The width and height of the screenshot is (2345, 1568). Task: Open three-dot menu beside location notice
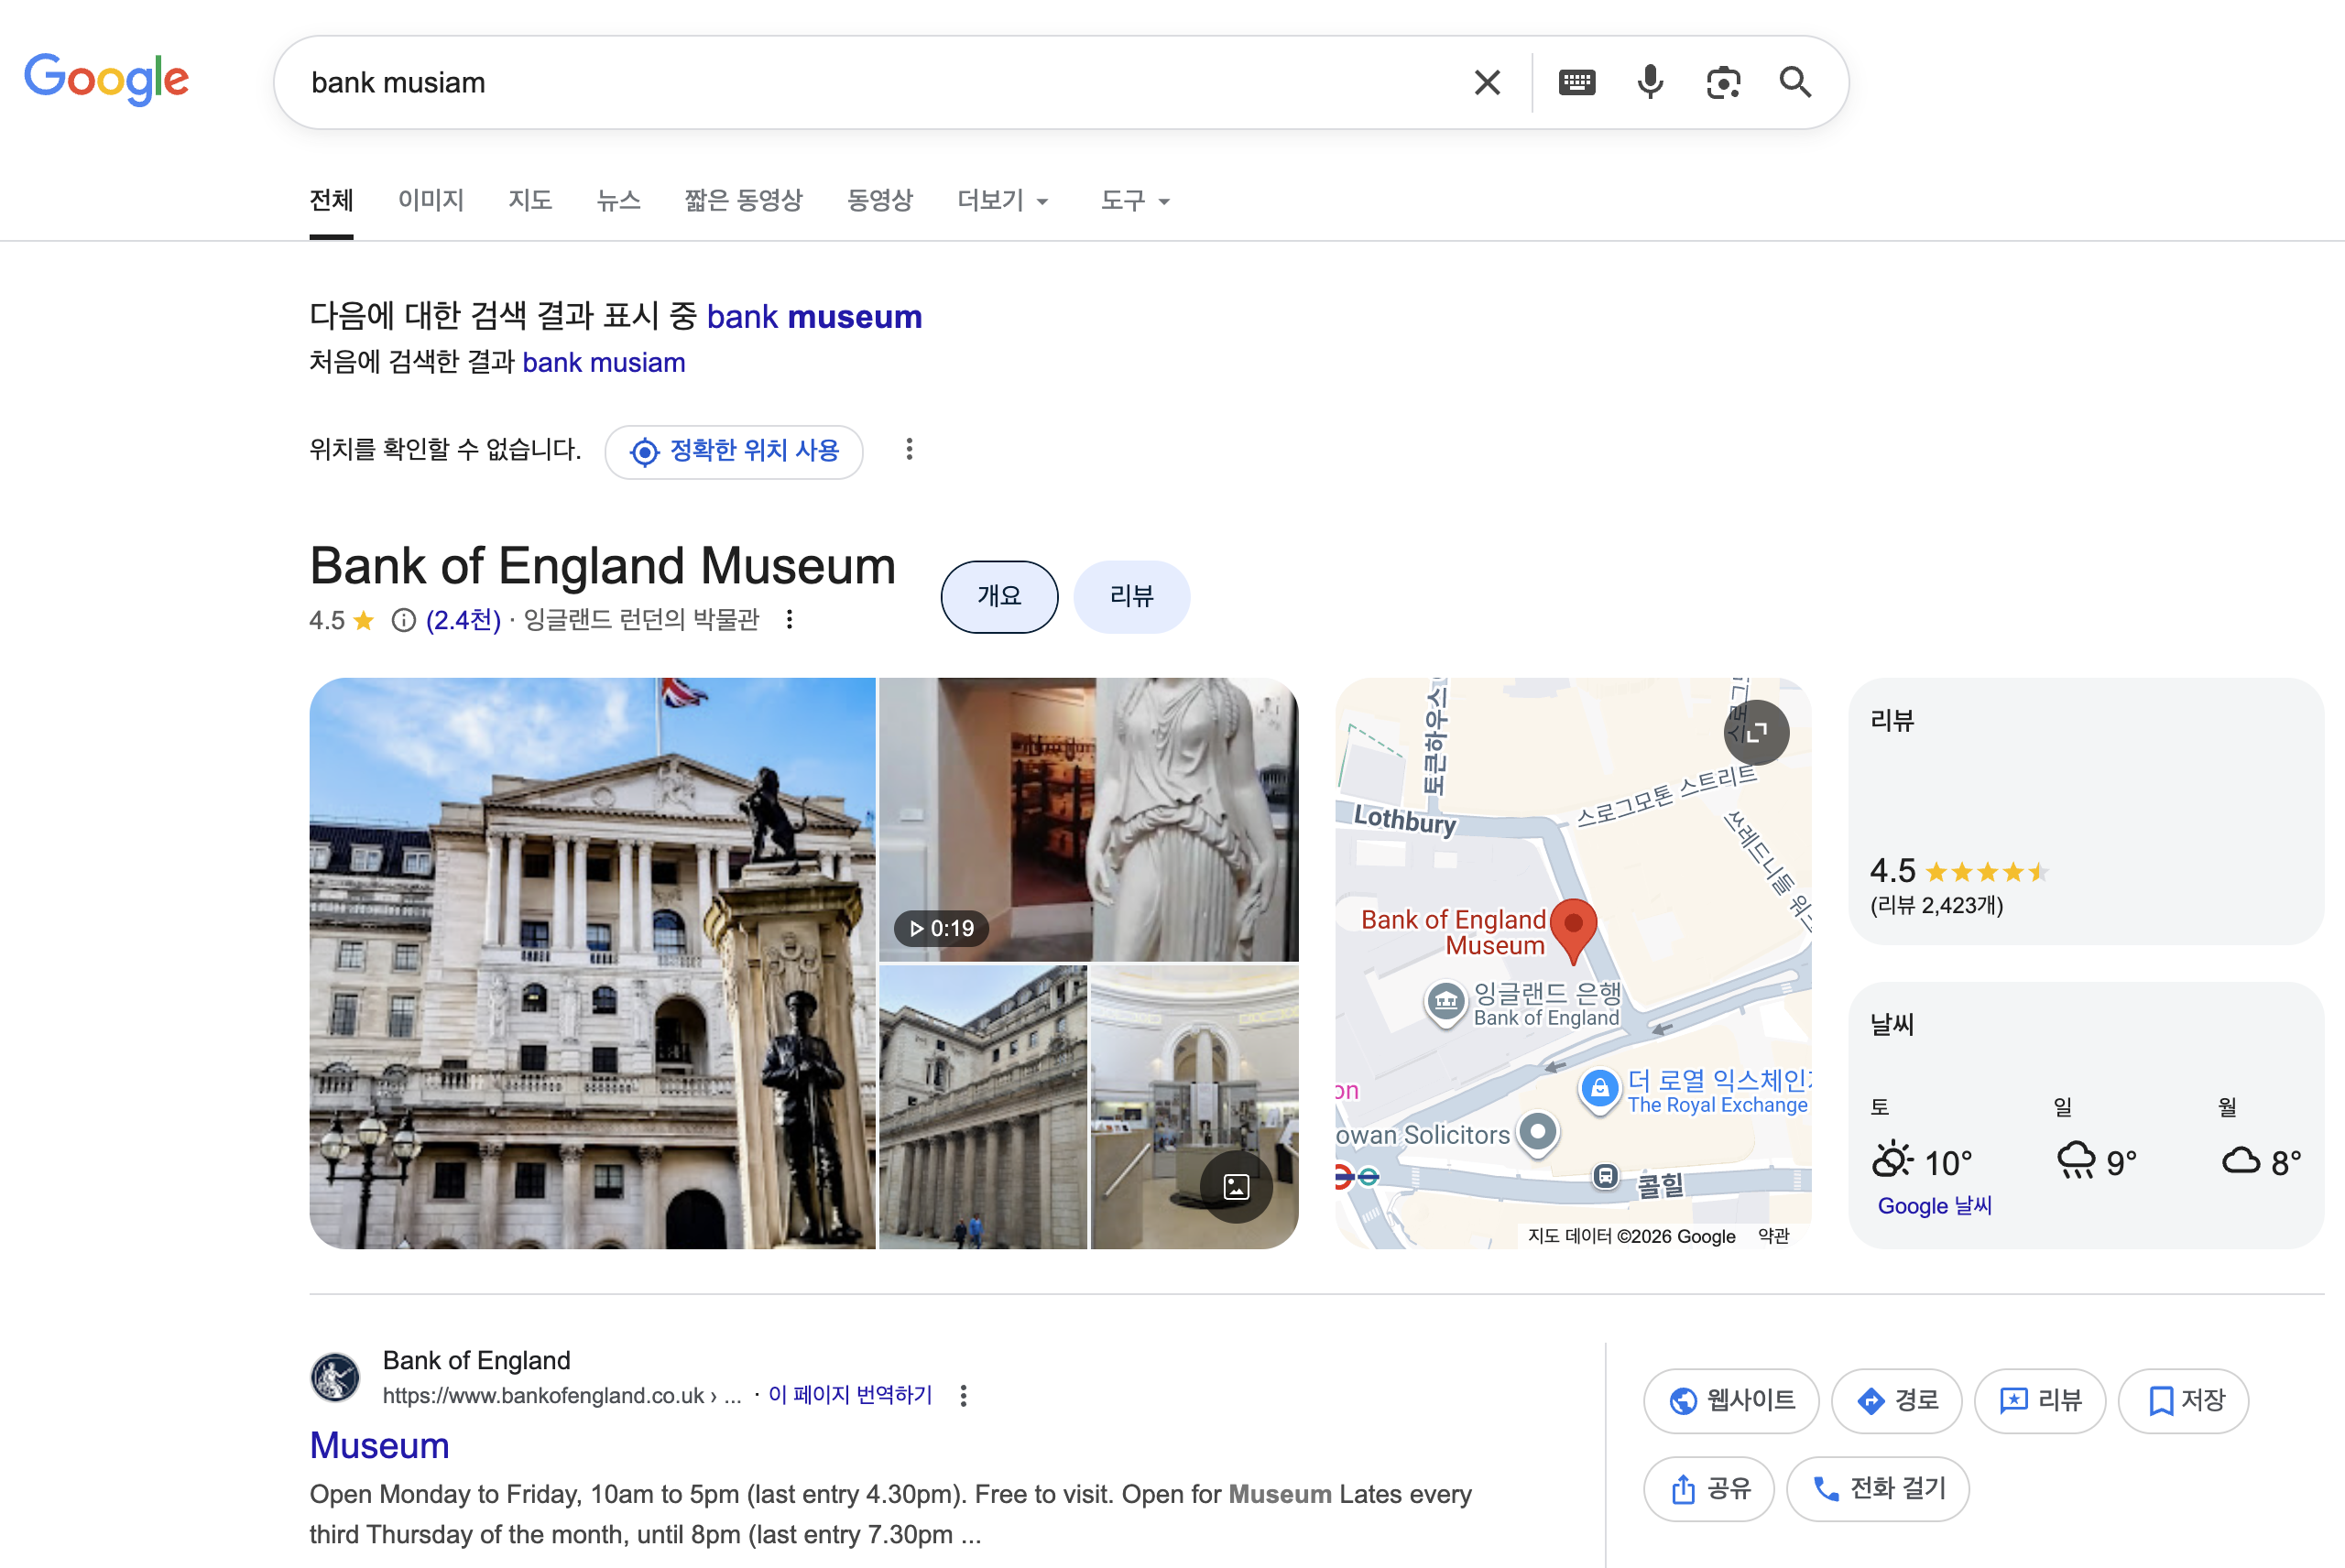pos(909,450)
